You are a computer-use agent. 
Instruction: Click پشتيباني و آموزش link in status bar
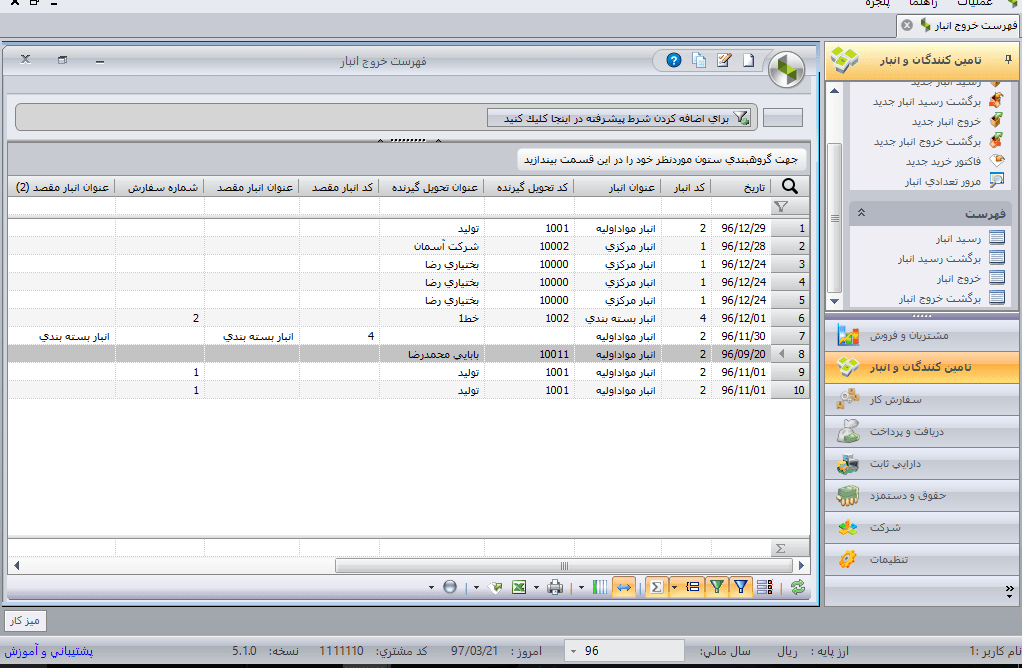(49, 650)
